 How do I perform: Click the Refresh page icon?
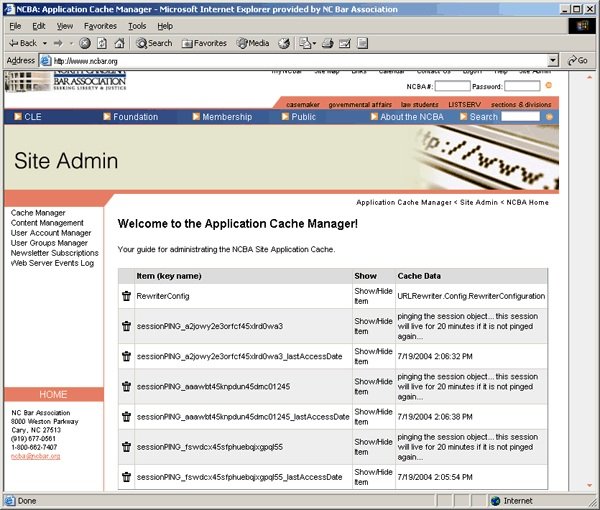pos(102,43)
